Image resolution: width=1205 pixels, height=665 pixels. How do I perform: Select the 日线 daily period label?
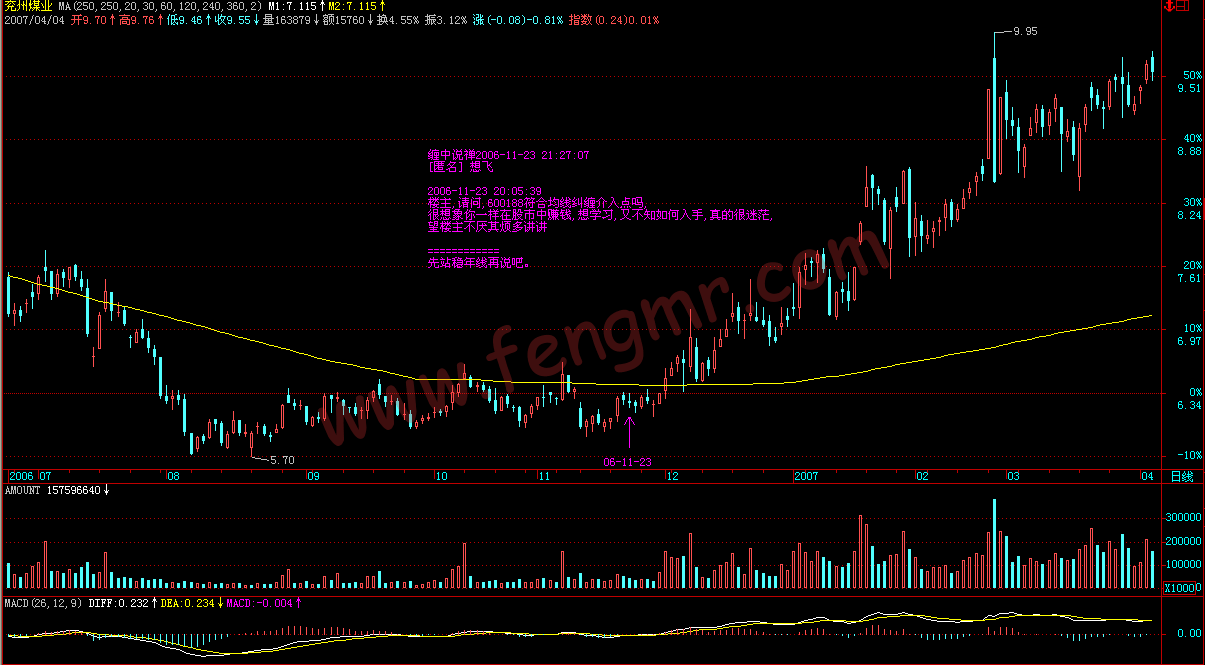pos(1181,477)
